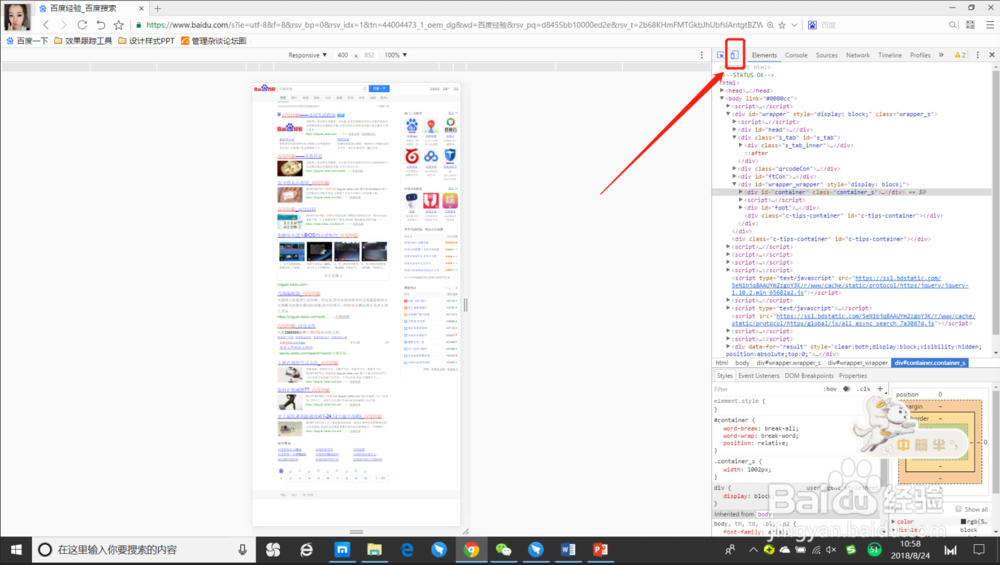Open the DevTools three-dot customize menu

coord(978,55)
